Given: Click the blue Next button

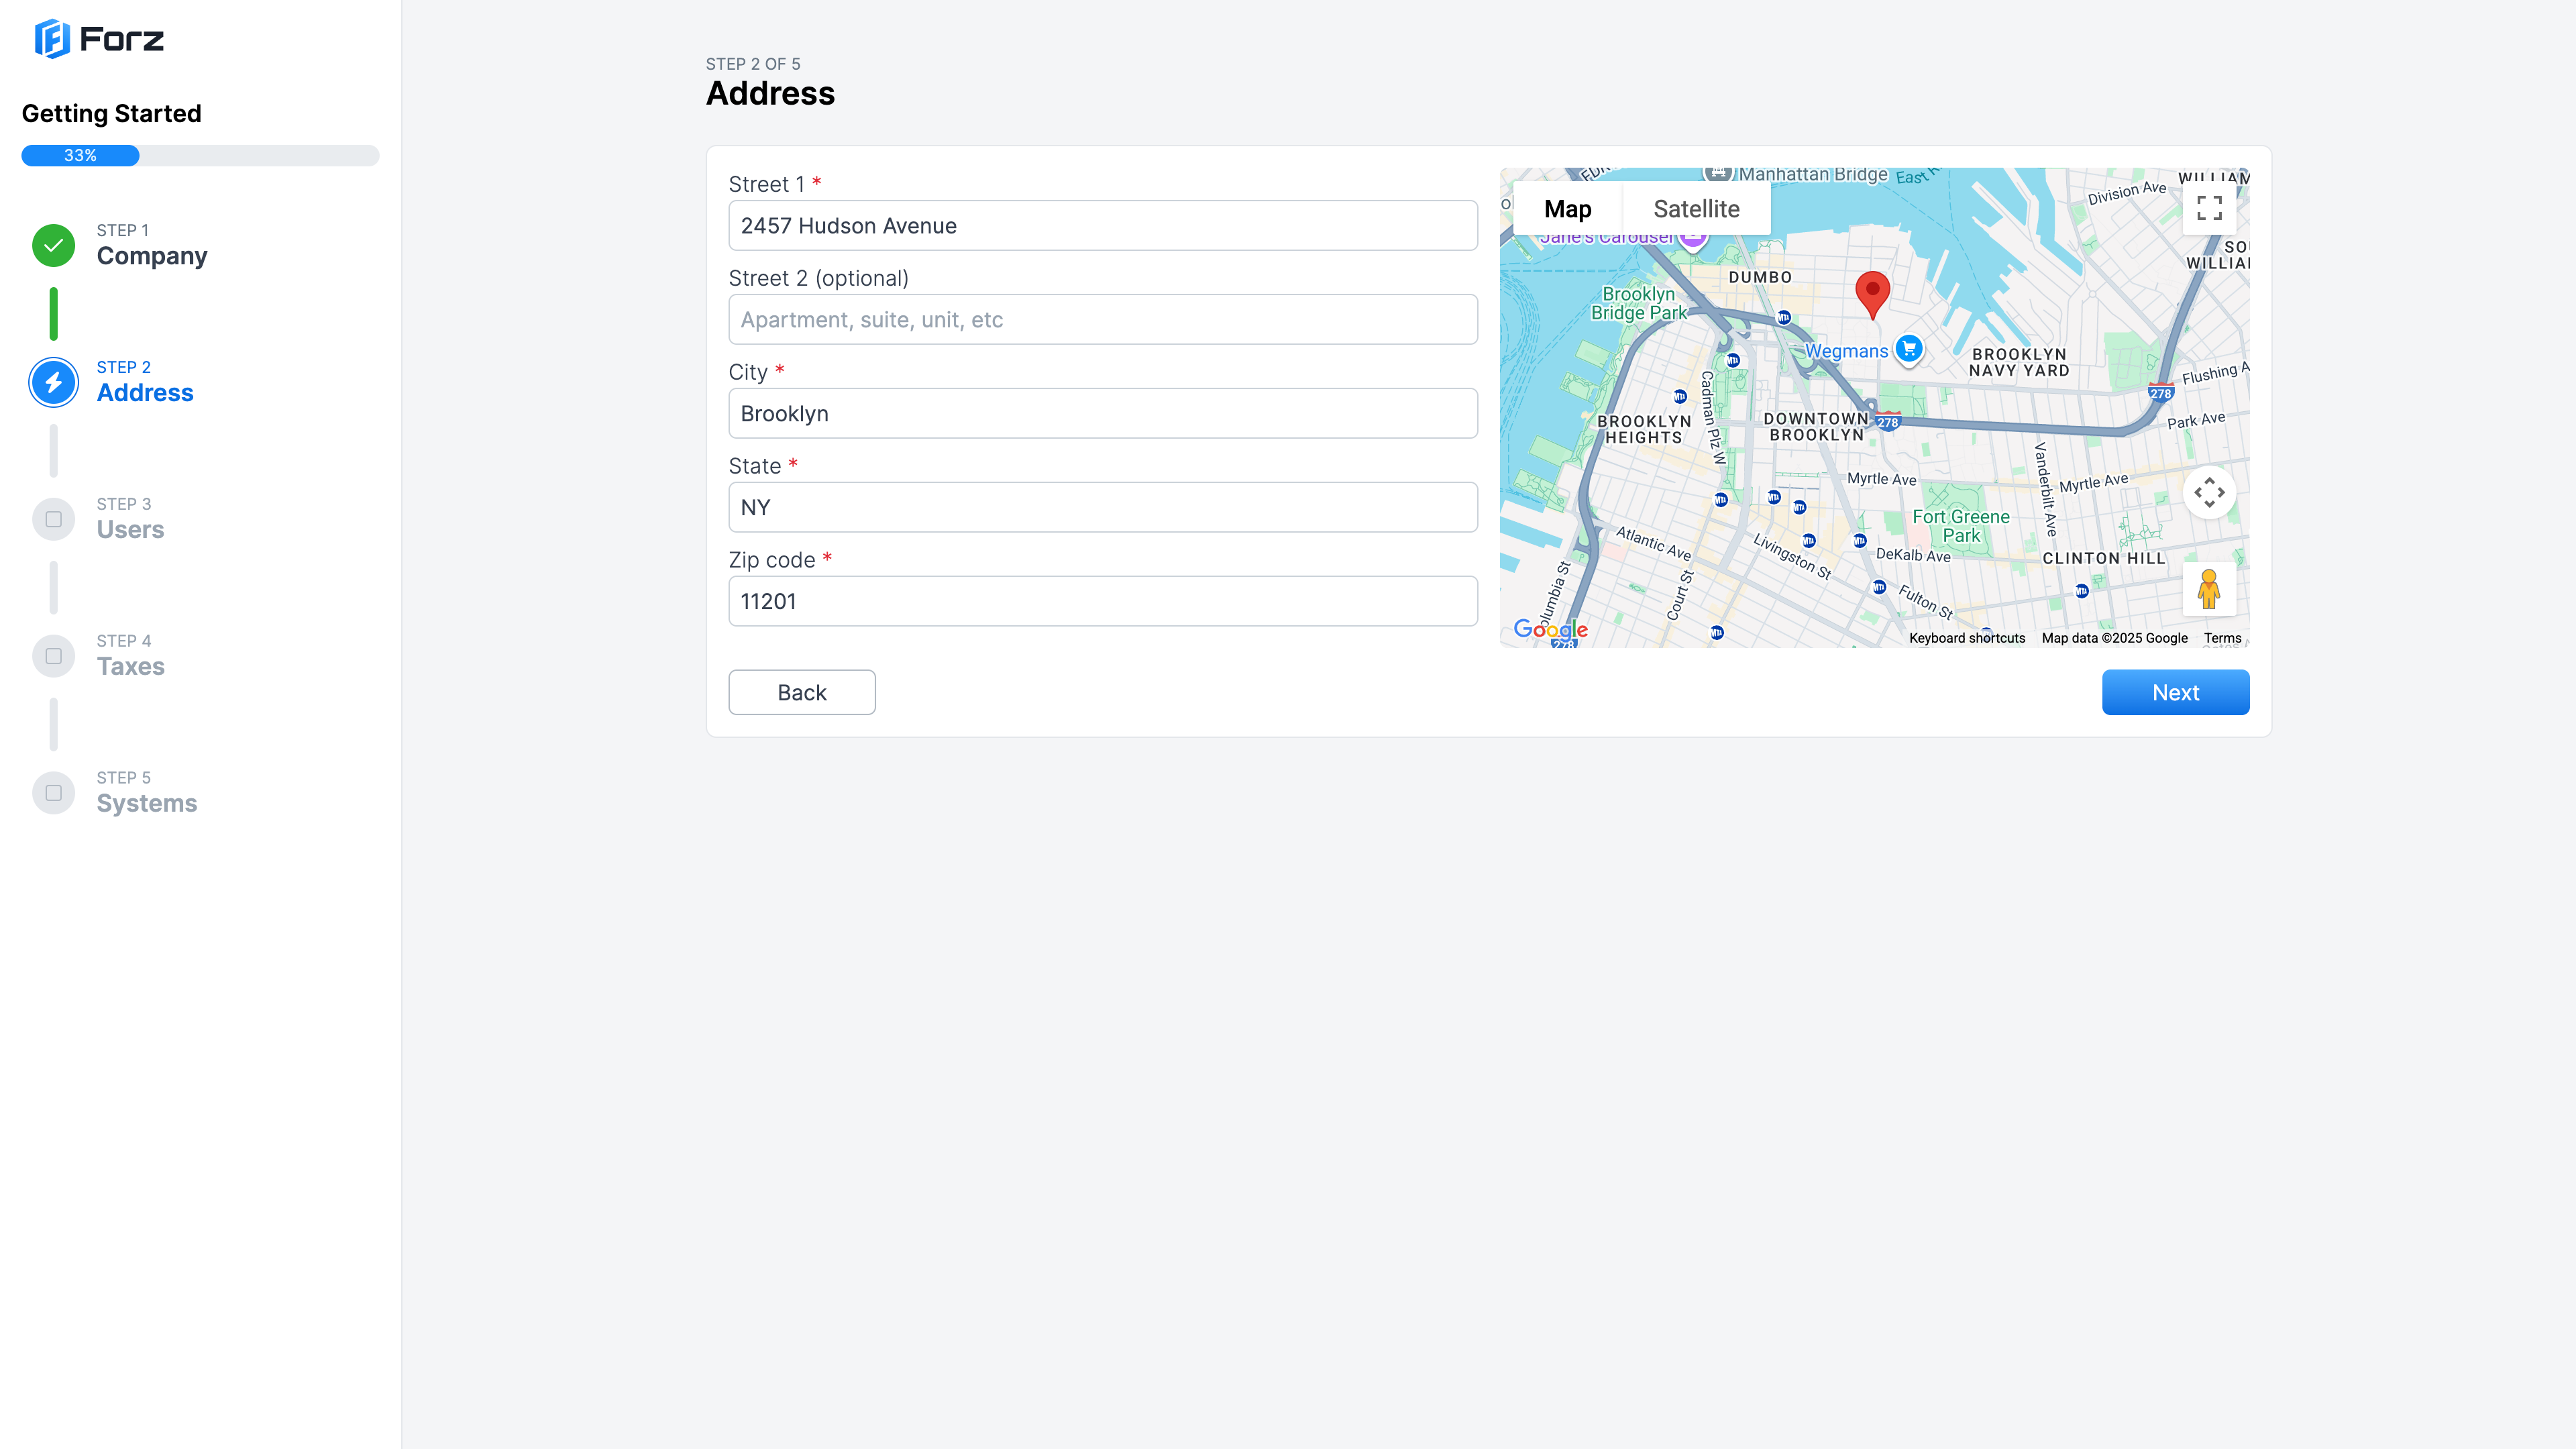Looking at the screenshot, I should coord(2175,692).
